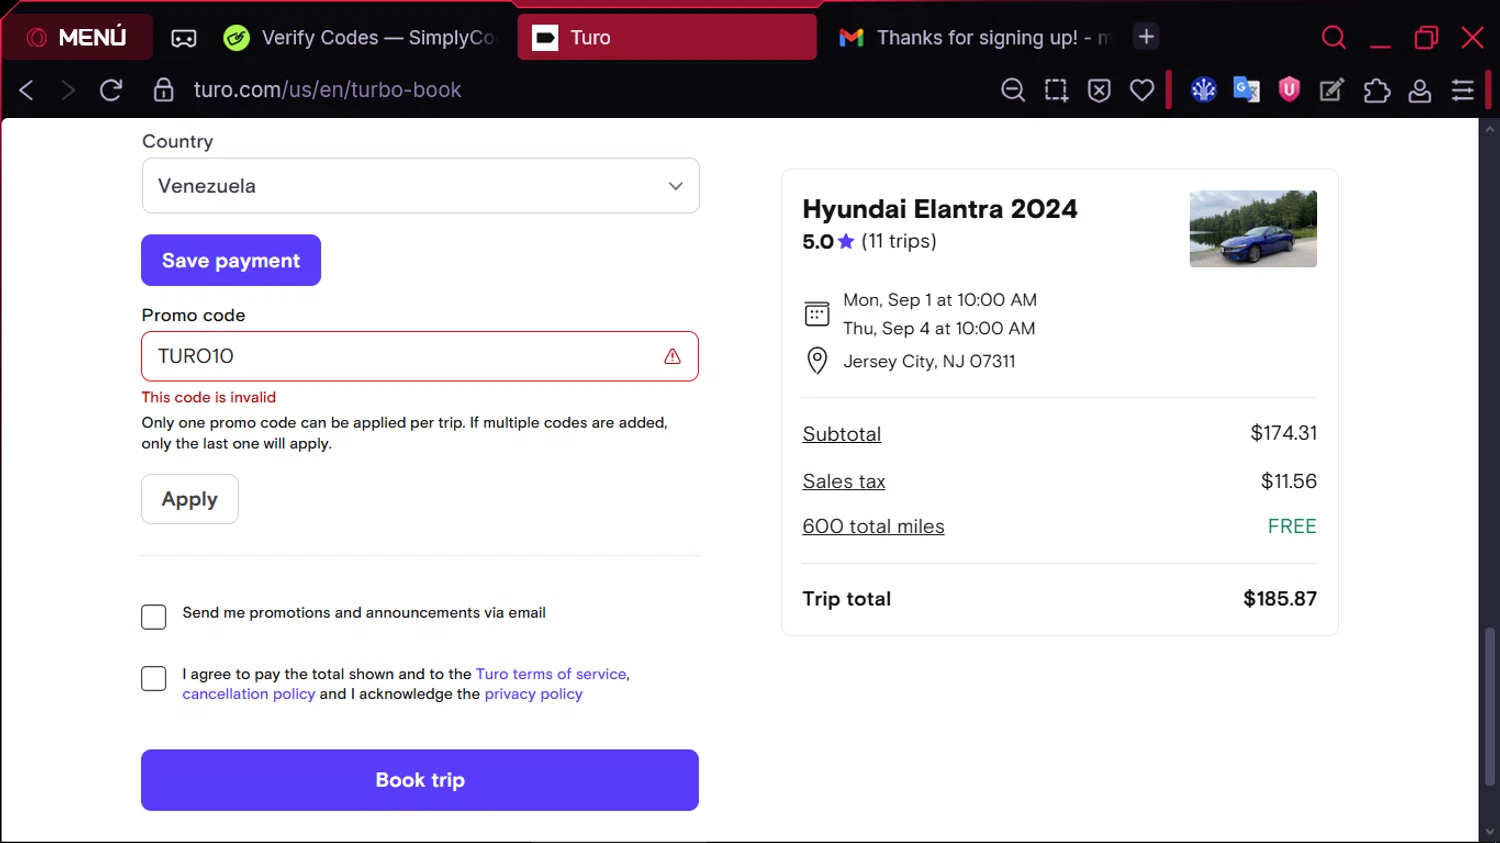Click the trip dates calendar icon
The height and width of the screenshot is (843, 1500).
tap(817, 314)
